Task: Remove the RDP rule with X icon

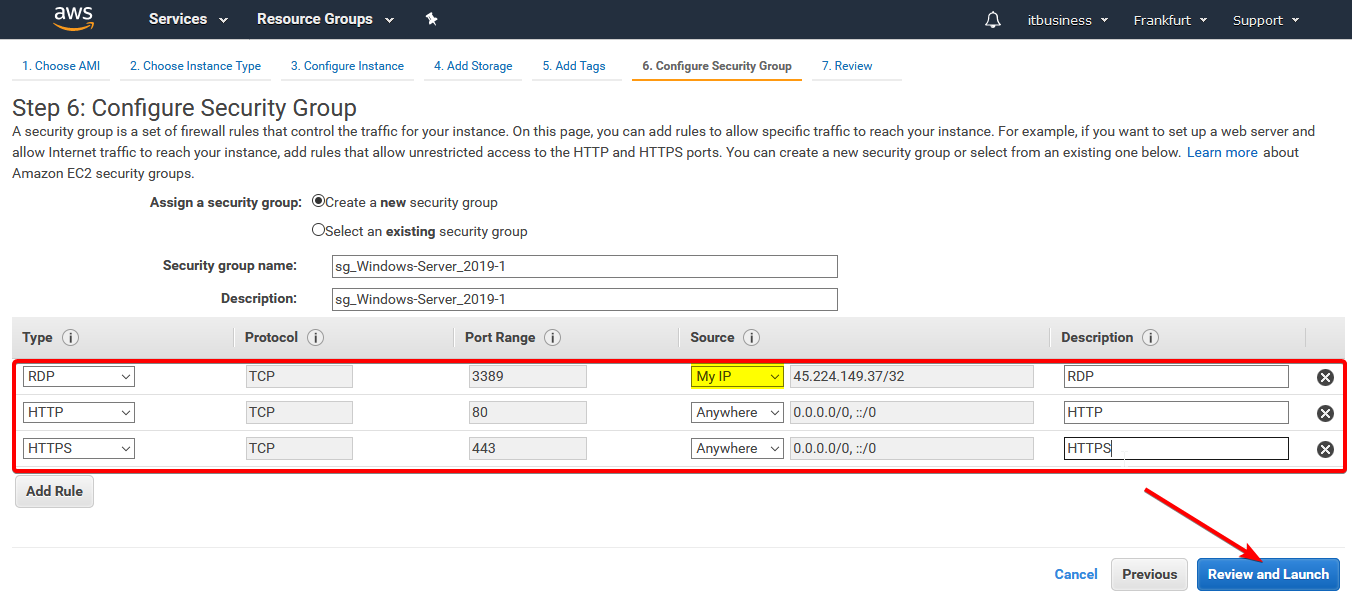Action: click(x=1325, y=377)
